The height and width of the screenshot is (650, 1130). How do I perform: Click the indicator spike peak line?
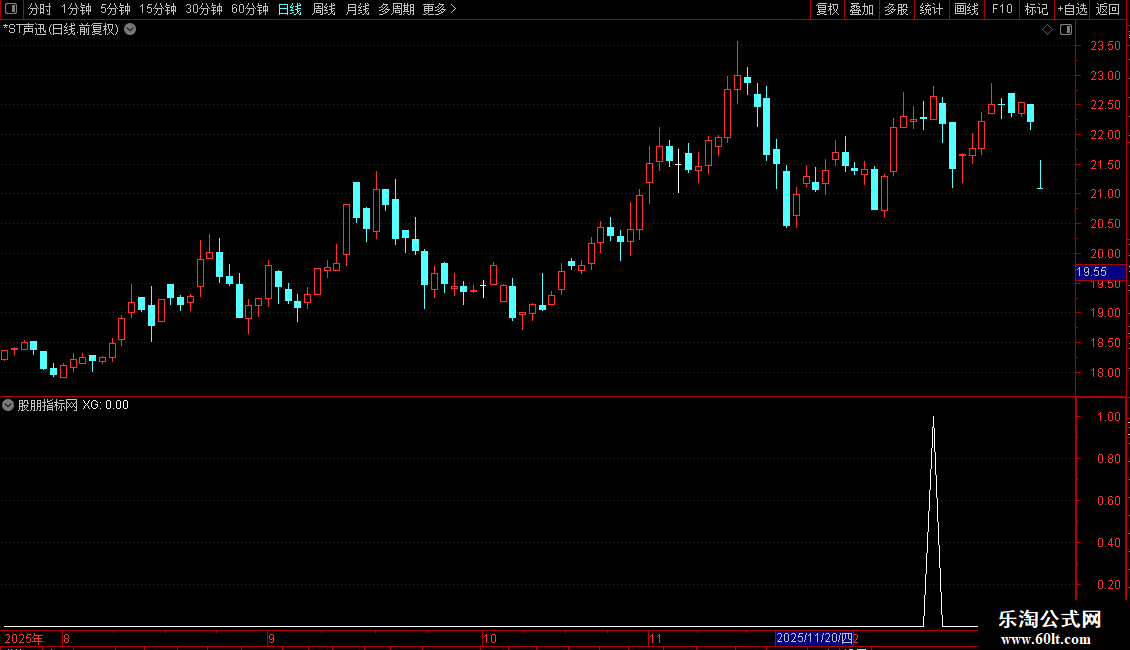click(933, 519)
